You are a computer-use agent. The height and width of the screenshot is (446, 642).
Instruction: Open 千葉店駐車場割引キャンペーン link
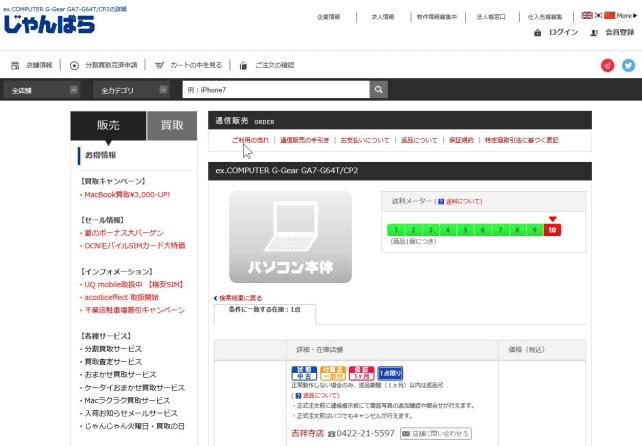click(x=134, y=310)
